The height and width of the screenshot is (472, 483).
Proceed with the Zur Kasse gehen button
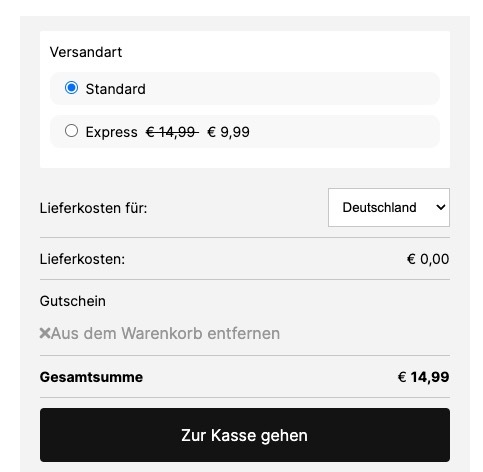245,435
